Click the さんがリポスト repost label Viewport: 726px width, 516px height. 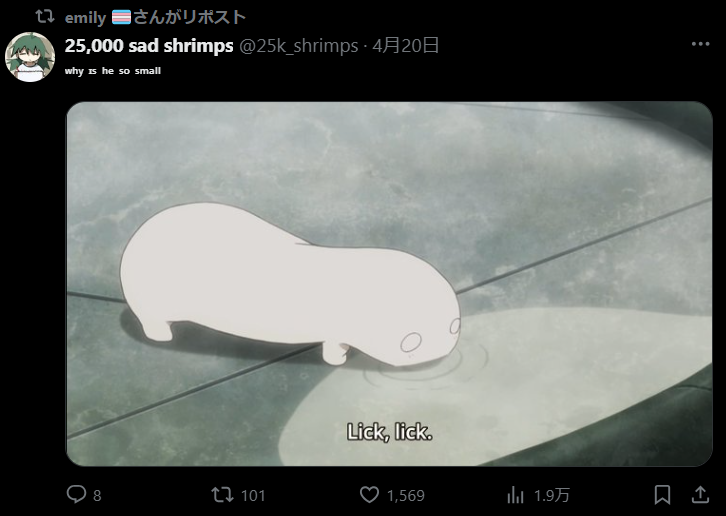point(190,17)
